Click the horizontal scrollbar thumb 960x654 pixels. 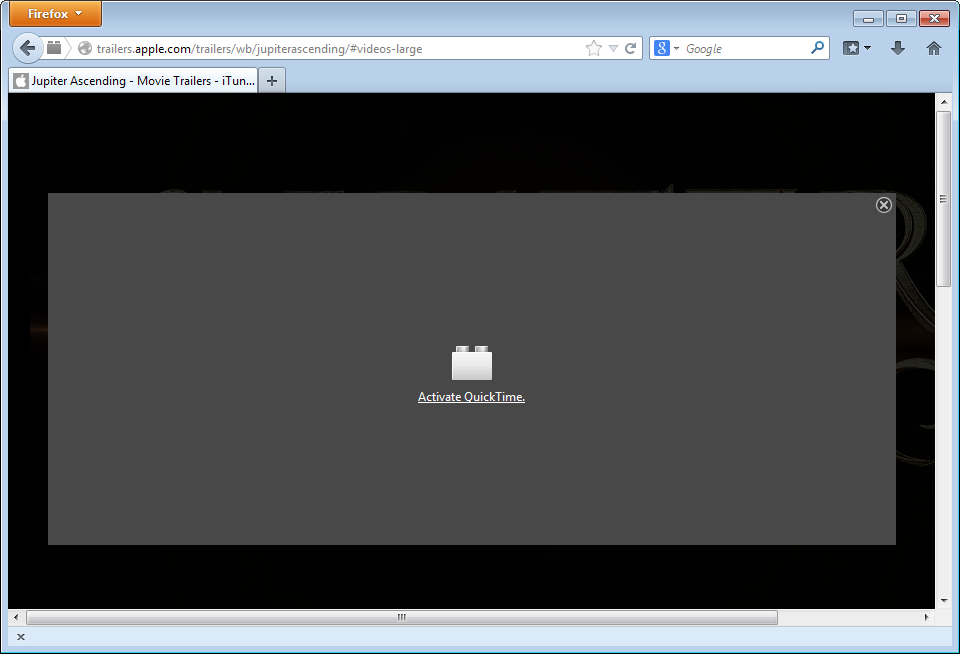coord(400,617)
